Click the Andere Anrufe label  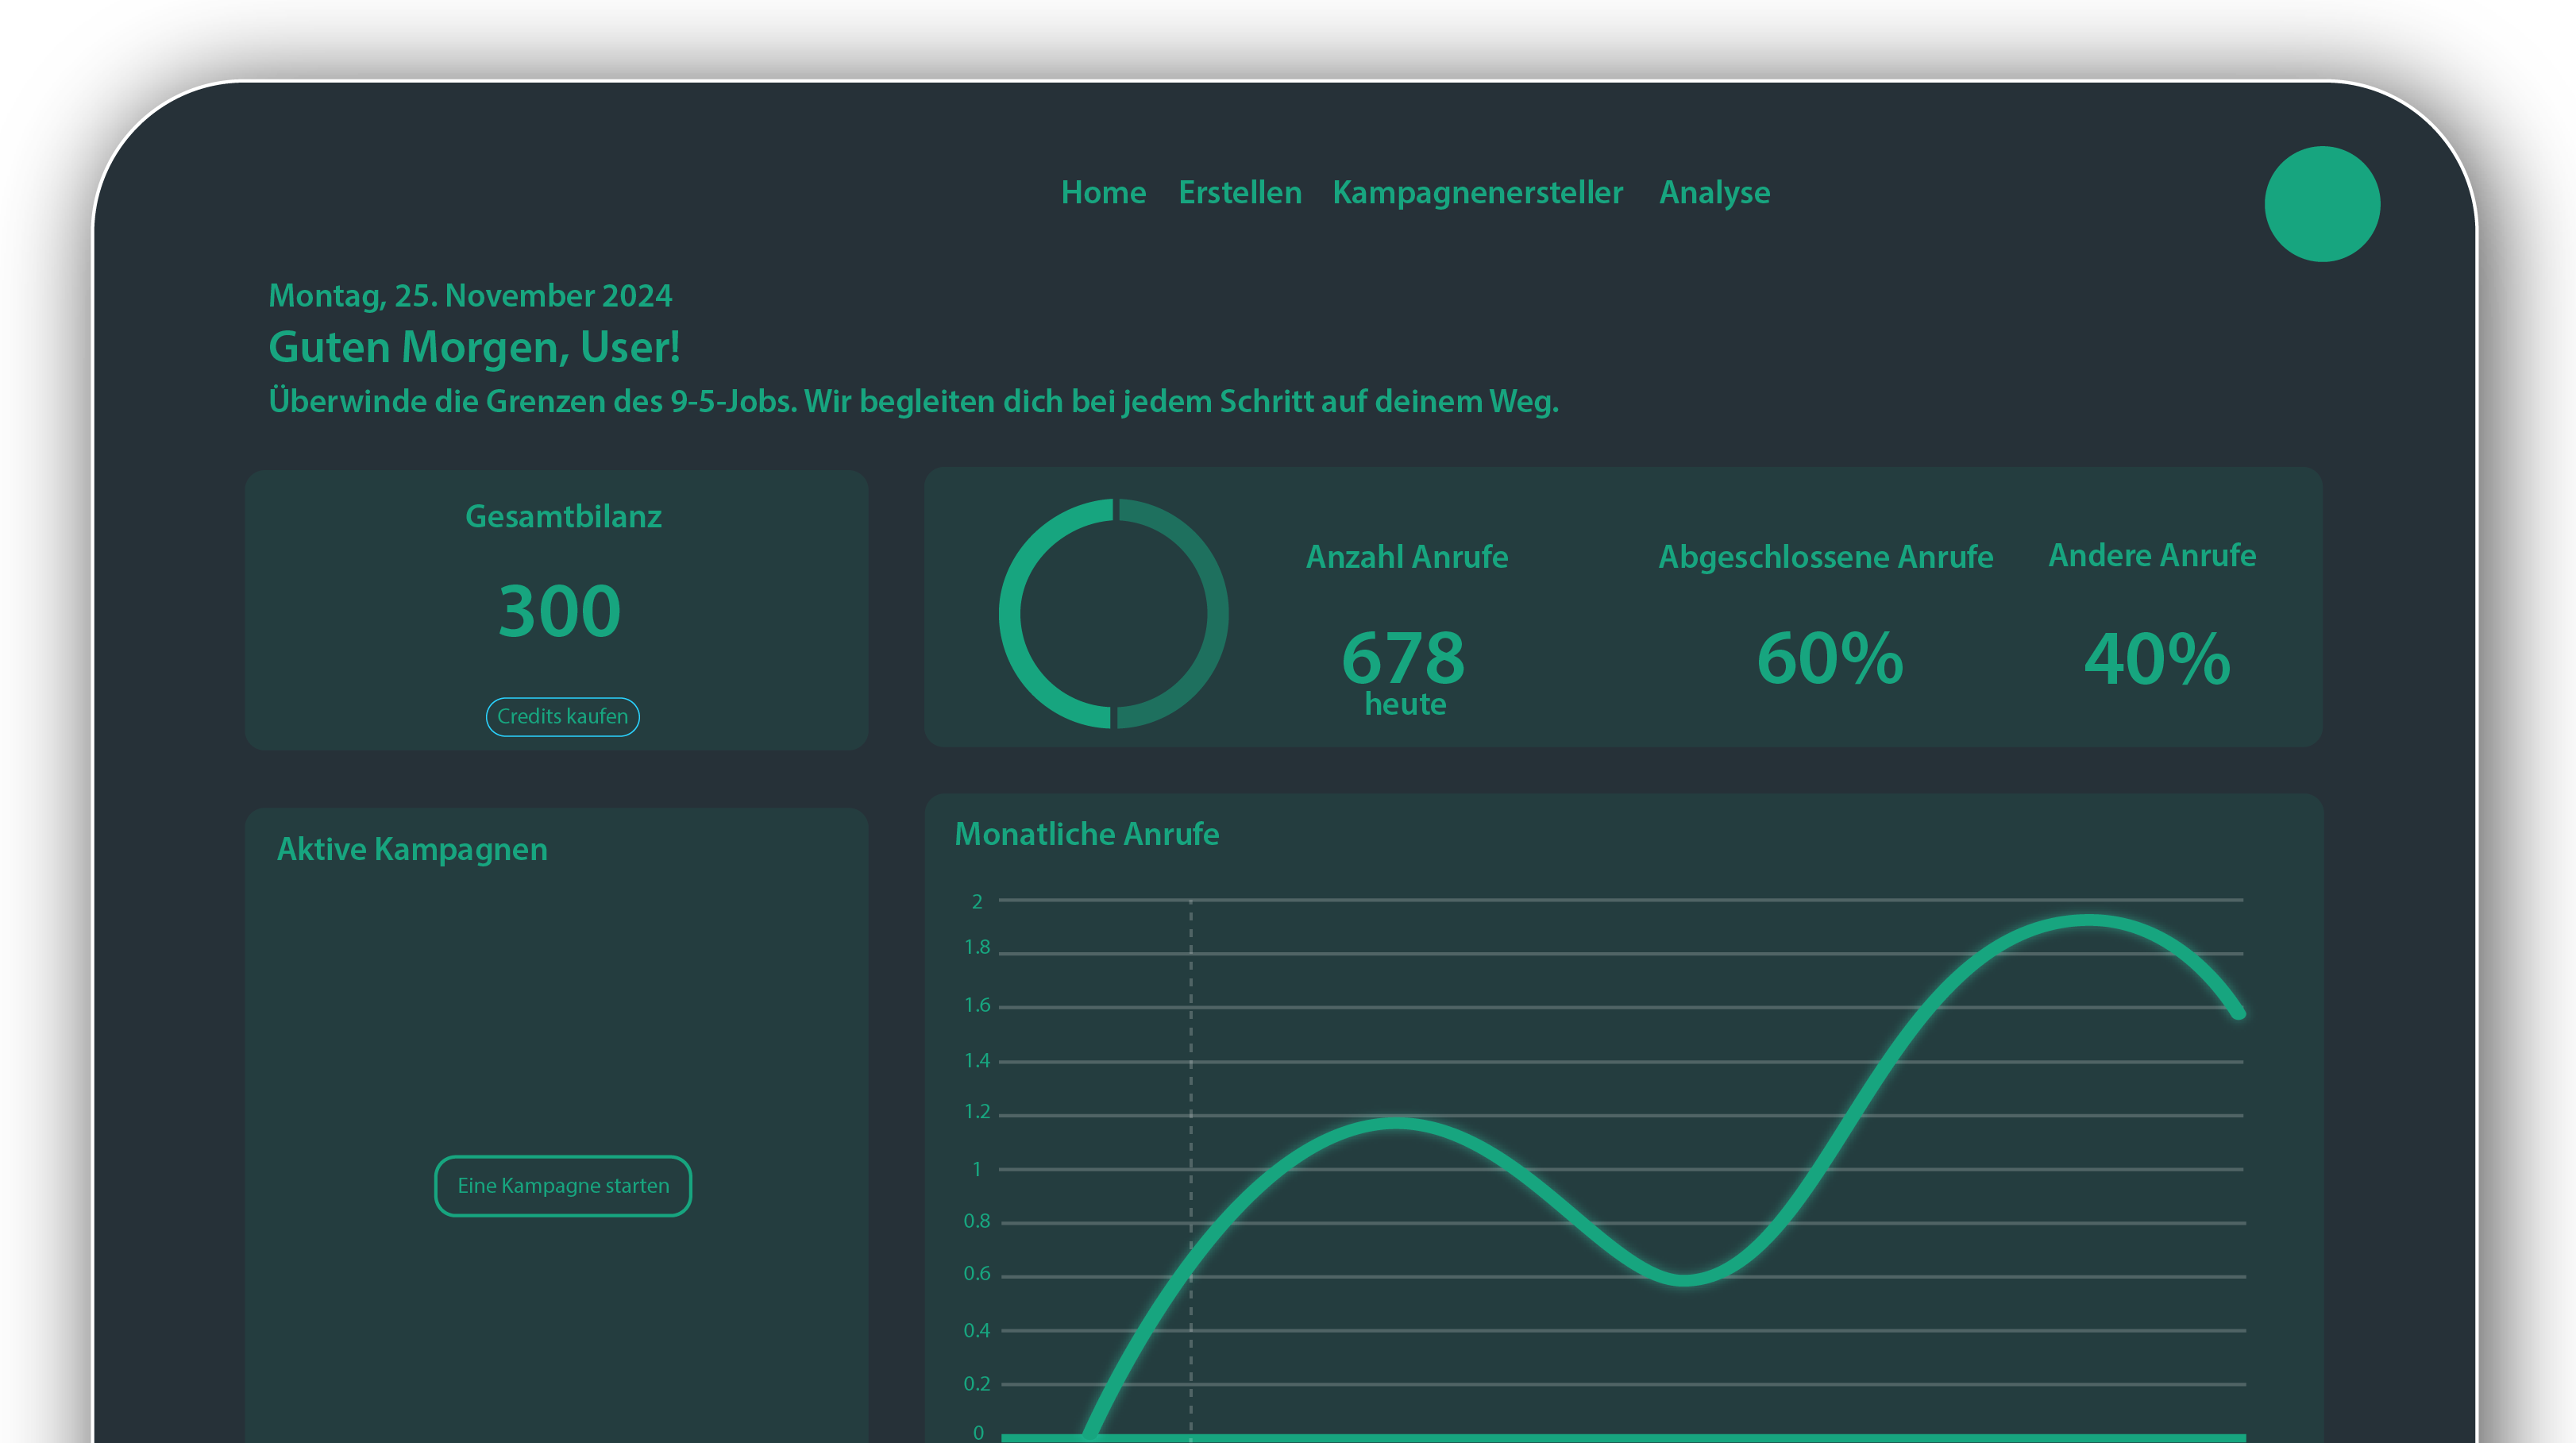pos(2152,555)
